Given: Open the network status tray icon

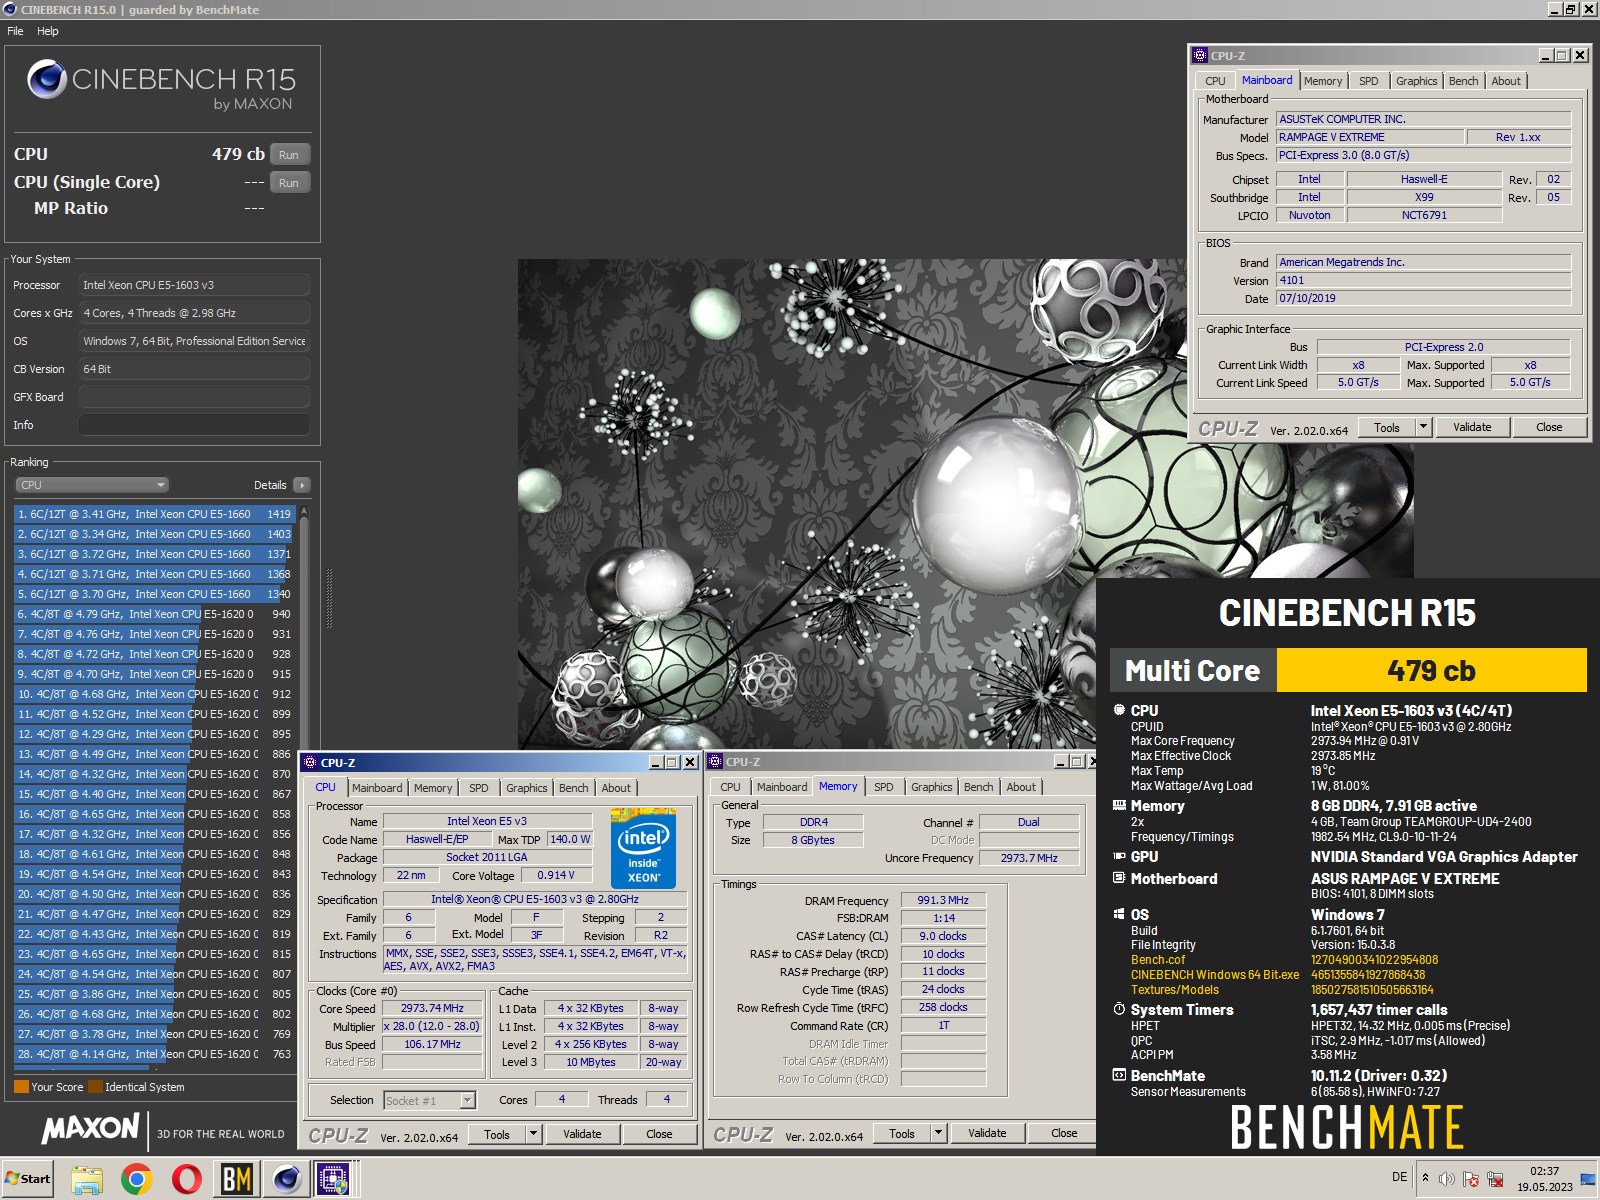Looking at the screenshot, I should [x=1495, y=1179].
